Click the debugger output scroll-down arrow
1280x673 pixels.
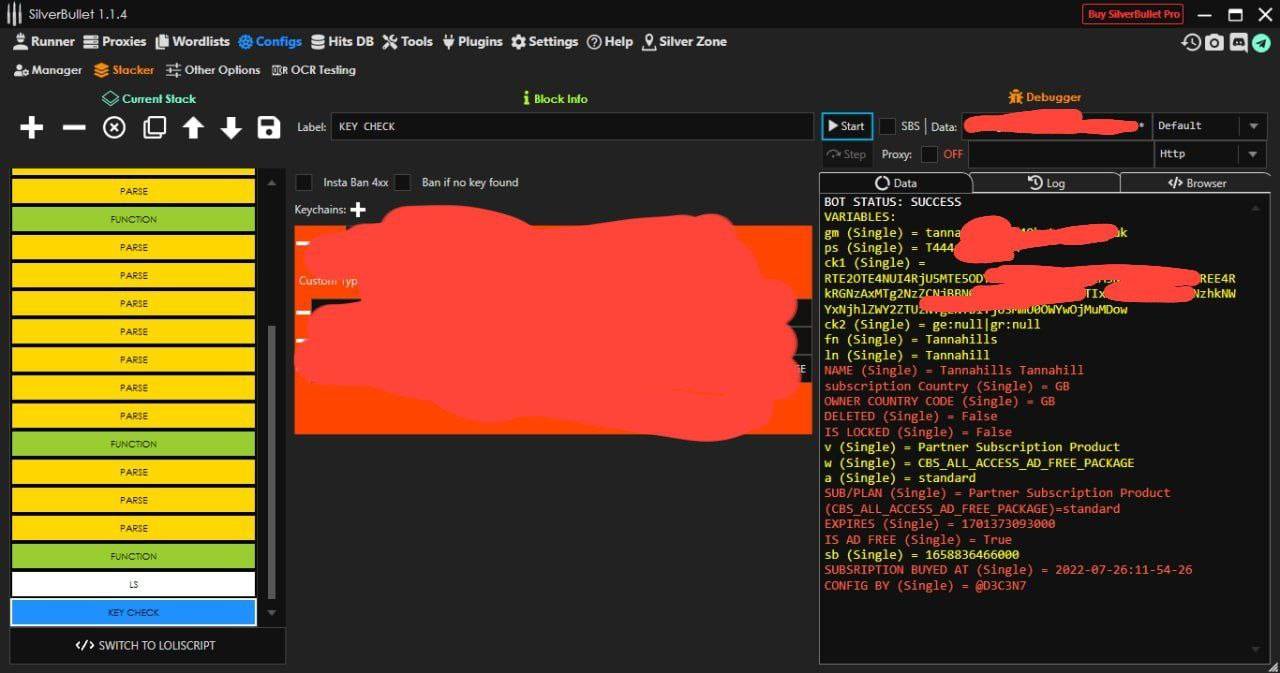click(x=1256, y=650)
